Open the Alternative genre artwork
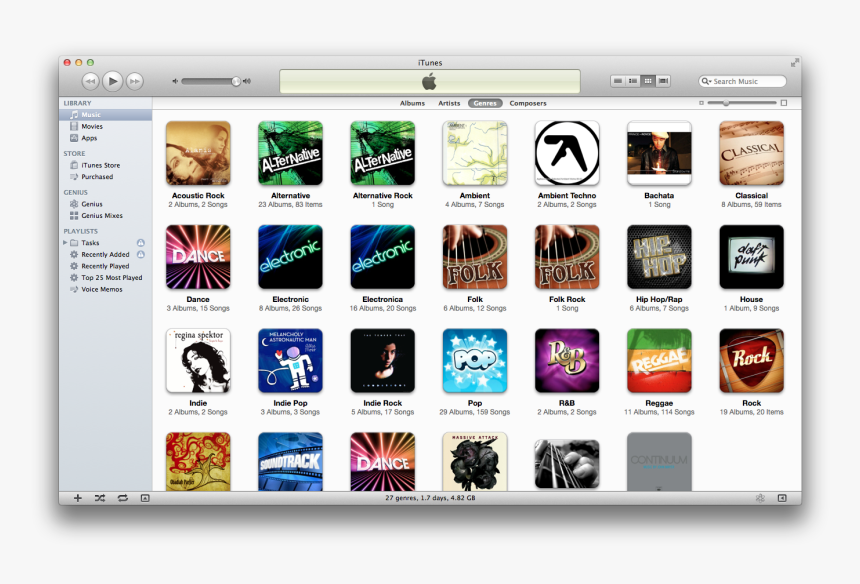The image size is (860, 584). pyautogui.click(x=290, y=153)
